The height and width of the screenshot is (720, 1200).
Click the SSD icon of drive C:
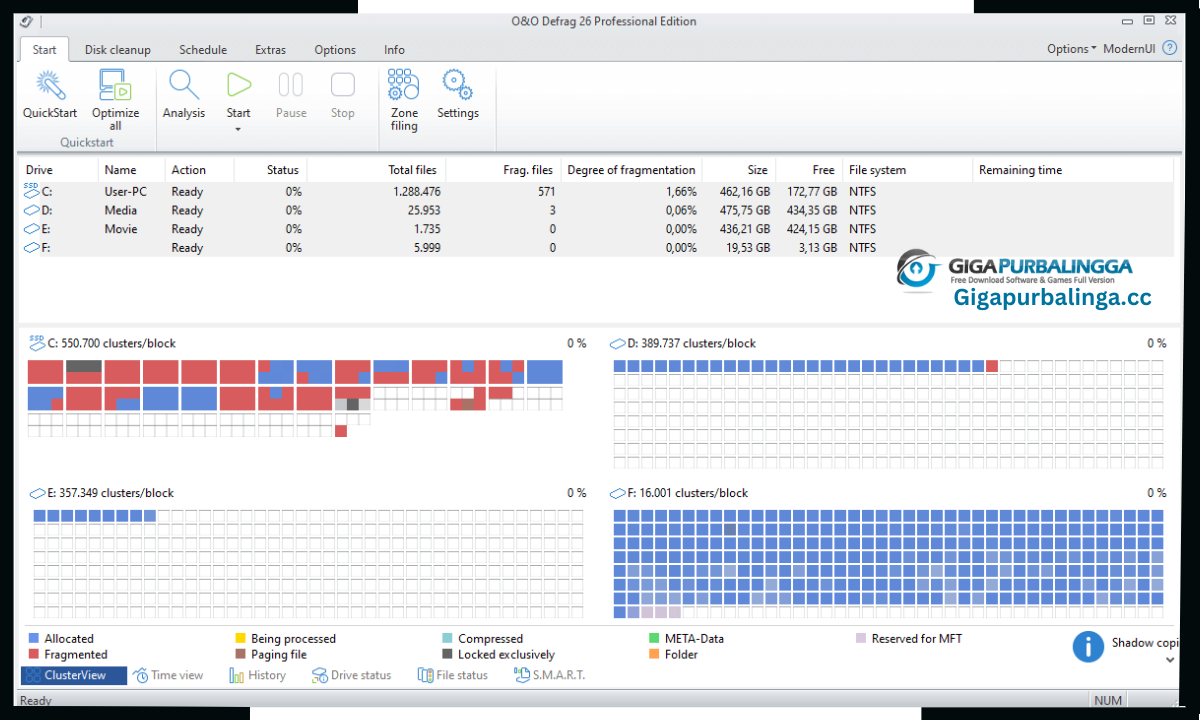tap(33, 191)
